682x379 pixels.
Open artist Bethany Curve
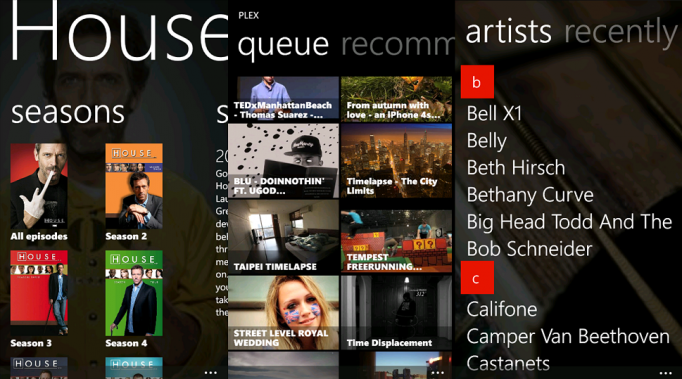click(x=530, y=195)
